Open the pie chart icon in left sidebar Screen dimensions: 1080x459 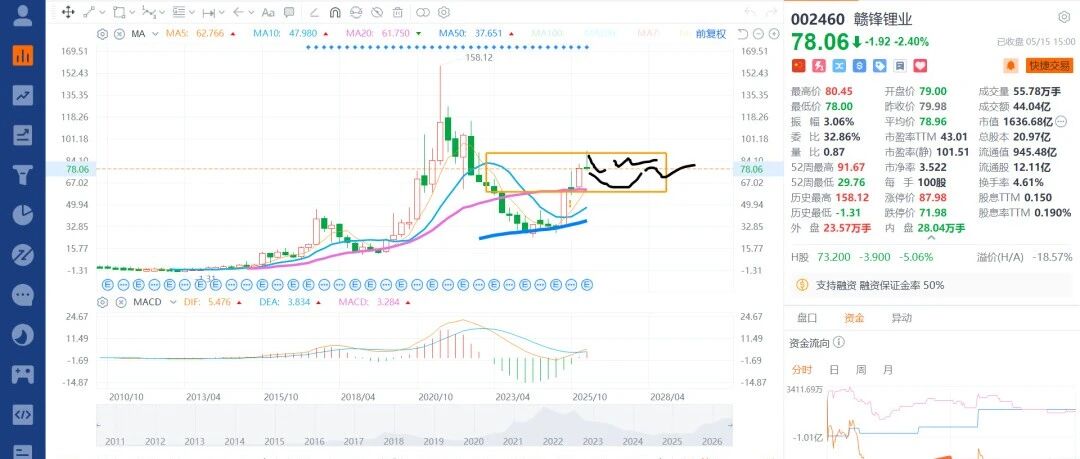23,216
